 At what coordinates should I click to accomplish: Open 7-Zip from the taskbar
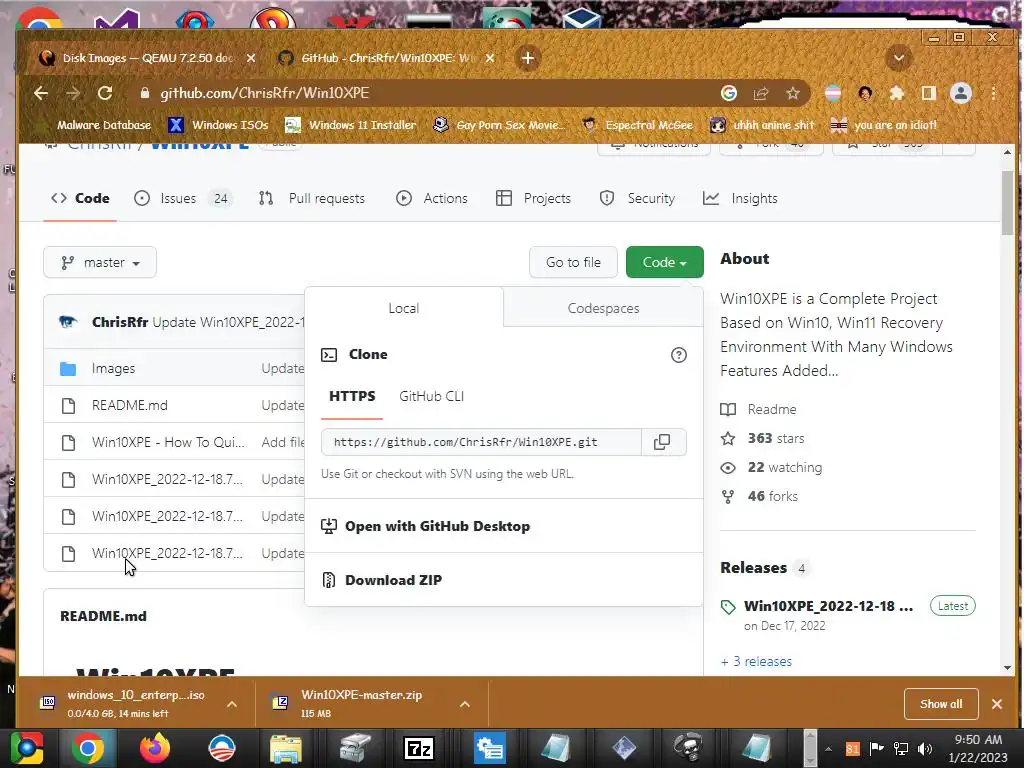point(419,748)
